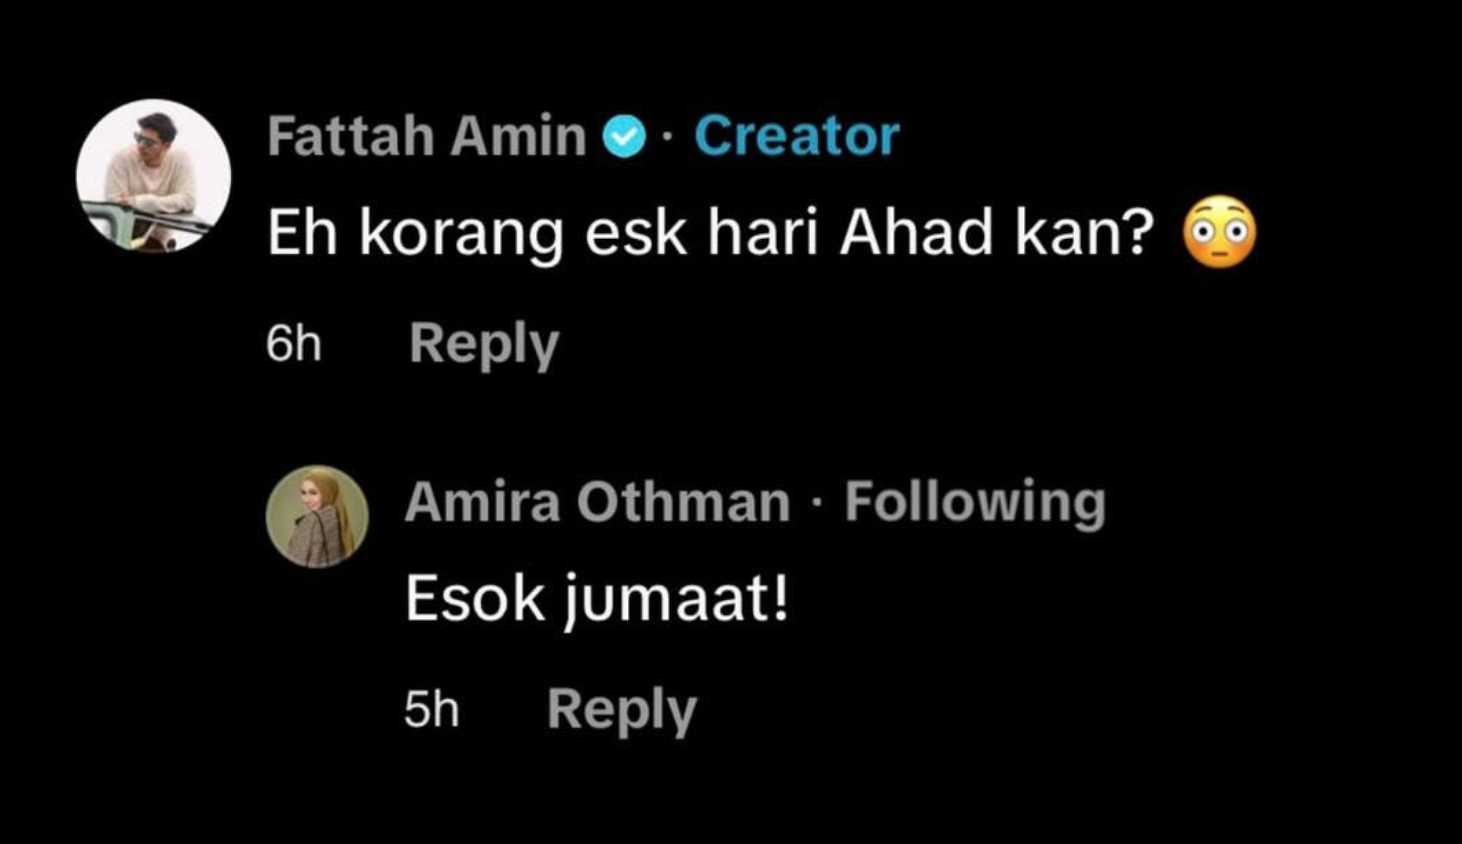1462x844 pixels.
Task: Click the 5h timestamp
Action: [x=431, y=710]
